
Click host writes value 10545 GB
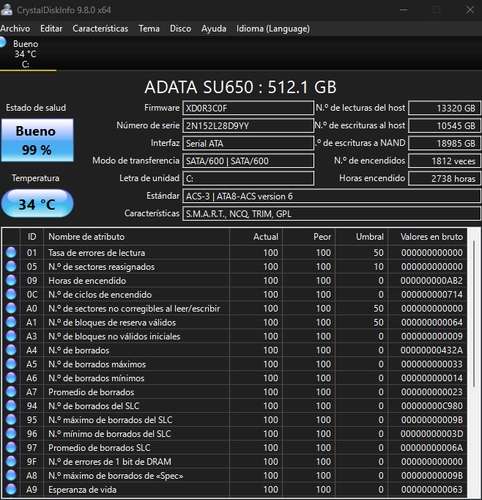coord(444,126)
